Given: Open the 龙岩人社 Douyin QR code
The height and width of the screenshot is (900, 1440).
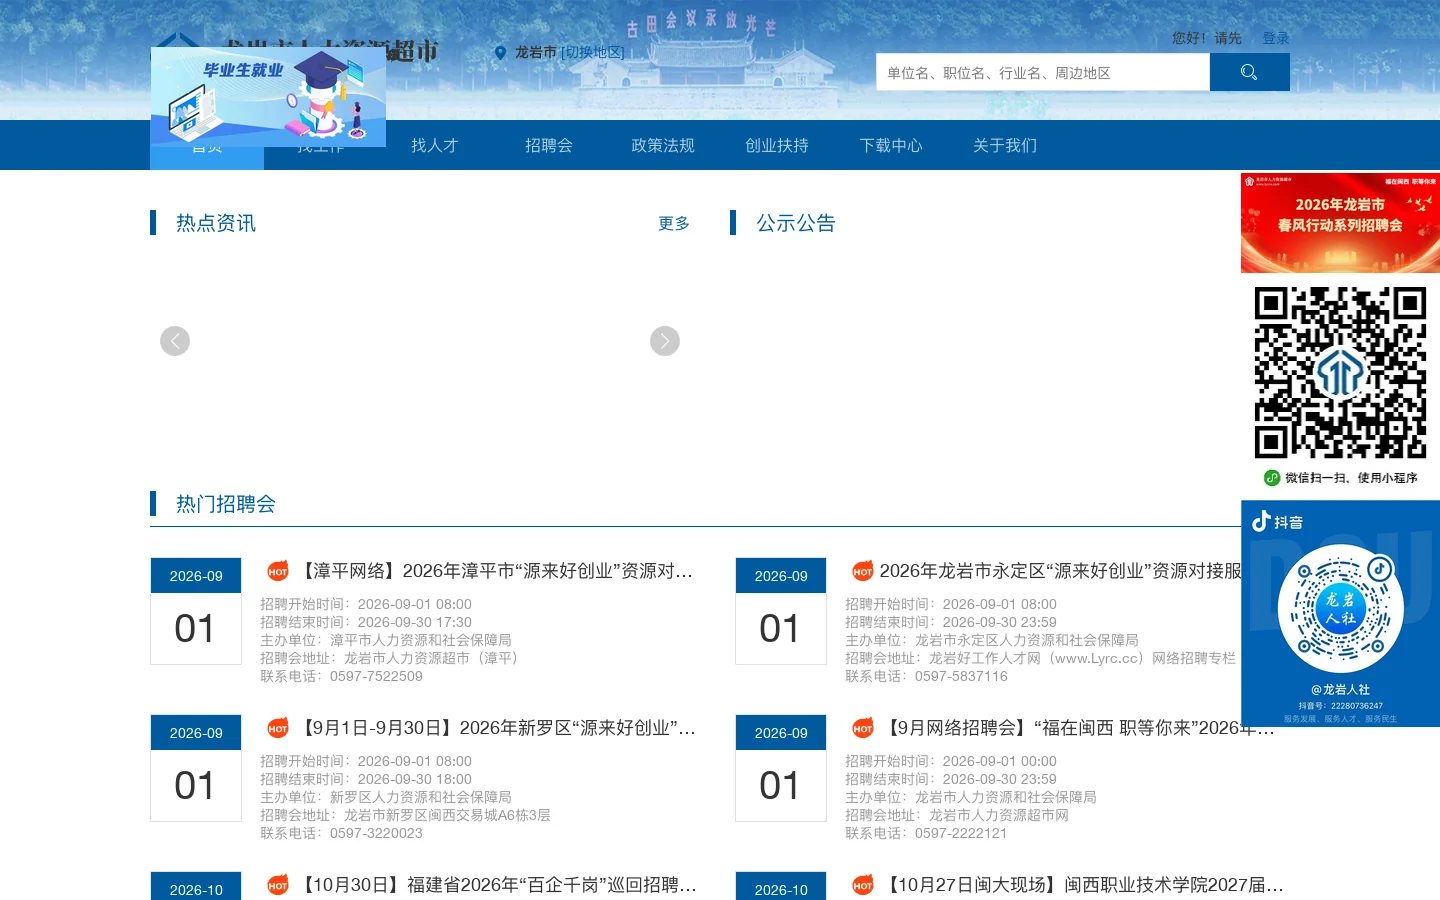Looking at the screenshot, I should click(1341, 608).
